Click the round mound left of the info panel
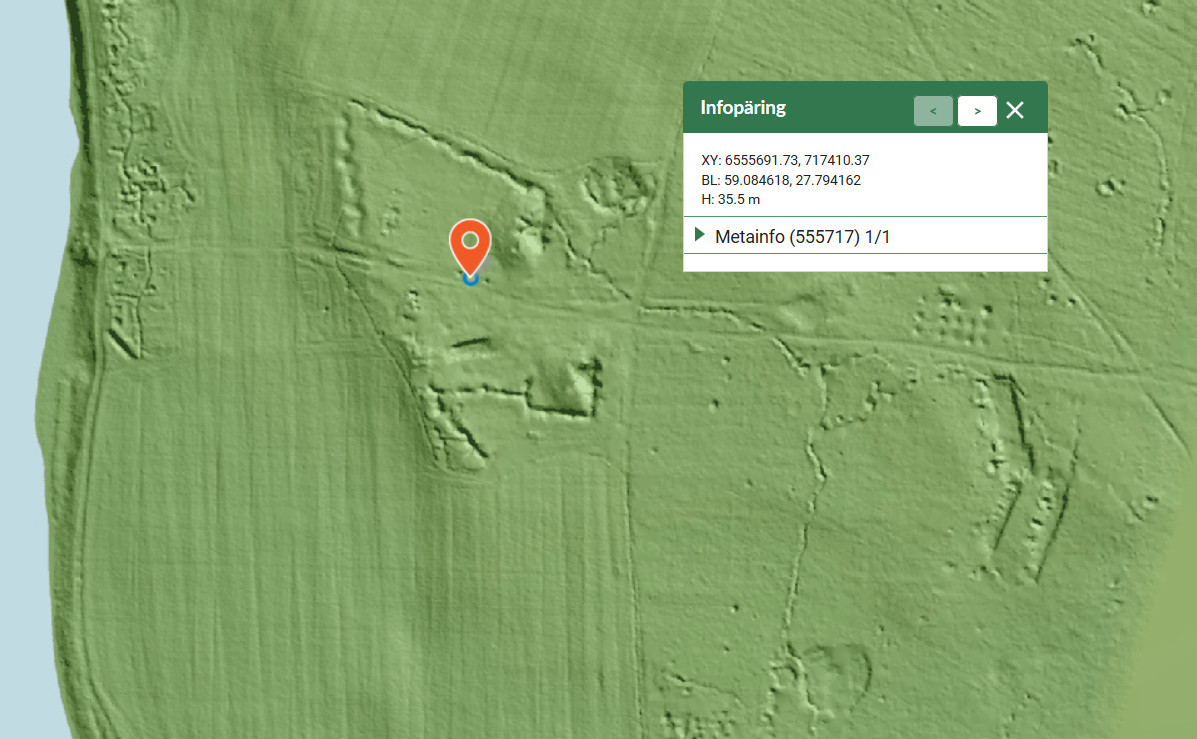Viewport: 1197px width, 739px height. pos(618,187)
